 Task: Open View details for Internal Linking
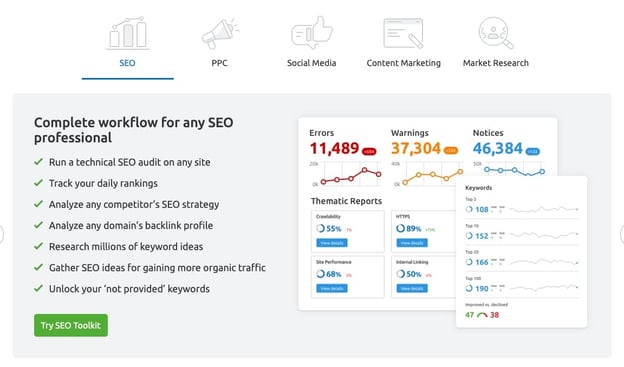pos(412,288)
